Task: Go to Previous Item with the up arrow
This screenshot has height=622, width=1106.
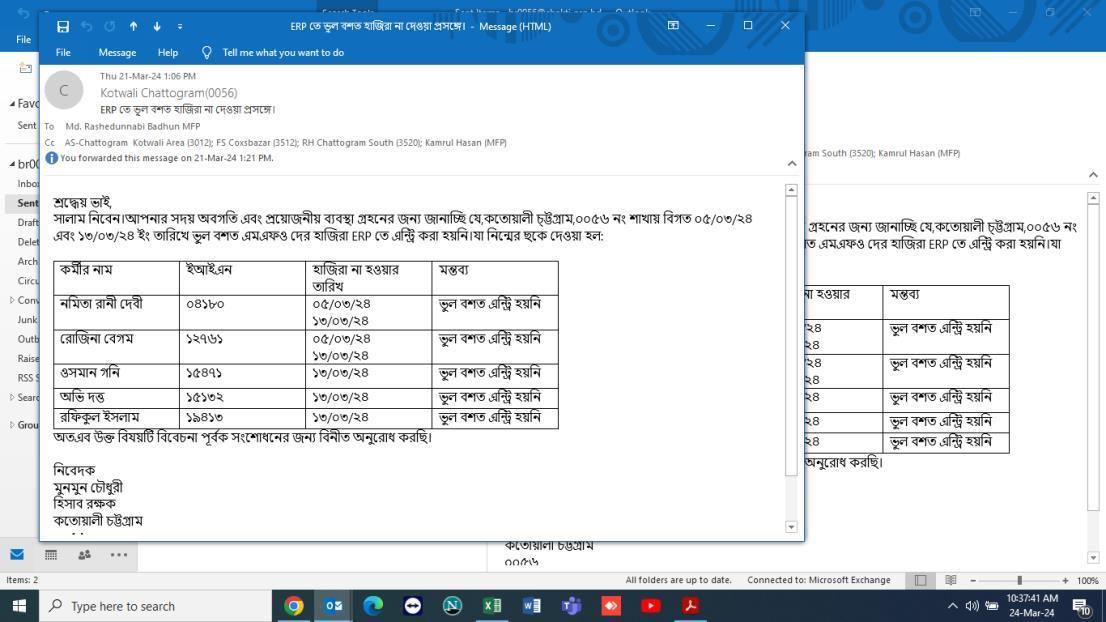Action: pos(133,27)
